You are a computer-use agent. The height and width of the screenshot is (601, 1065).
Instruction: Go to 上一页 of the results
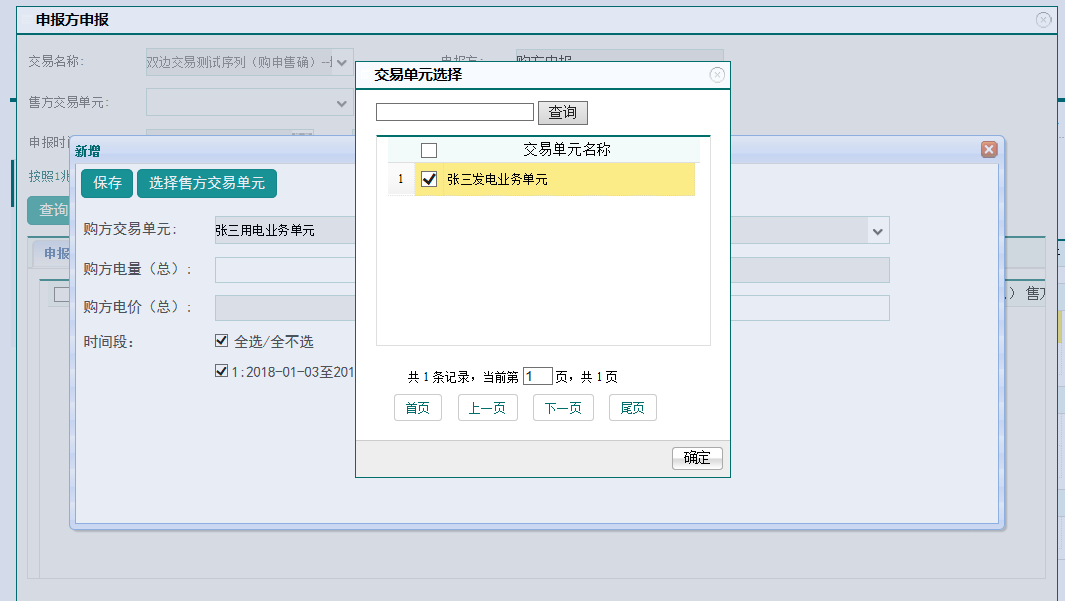(487, 408)
